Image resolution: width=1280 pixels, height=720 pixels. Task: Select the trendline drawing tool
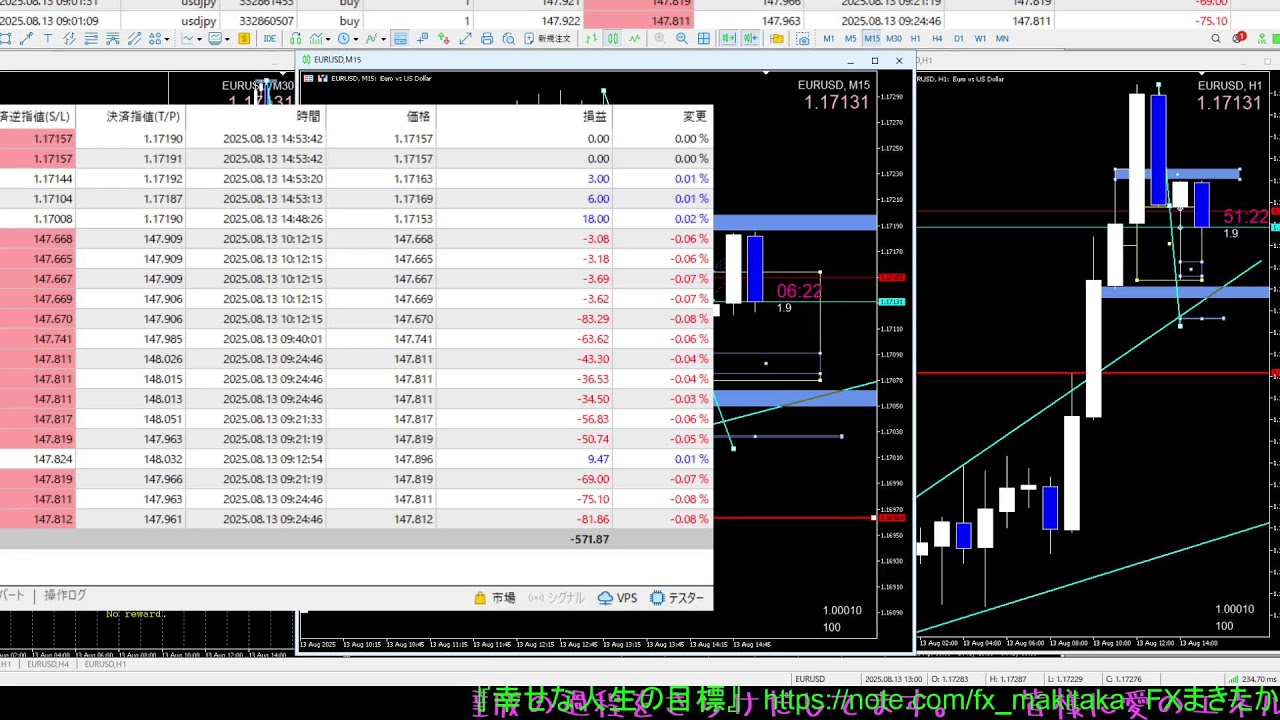[26, 39]
